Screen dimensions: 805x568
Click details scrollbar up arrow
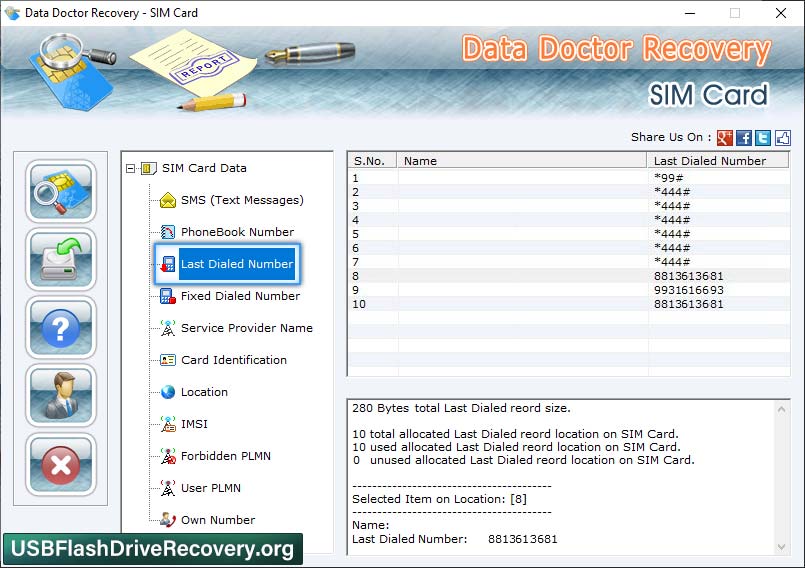pyautogui.click(x=781, y=409)
